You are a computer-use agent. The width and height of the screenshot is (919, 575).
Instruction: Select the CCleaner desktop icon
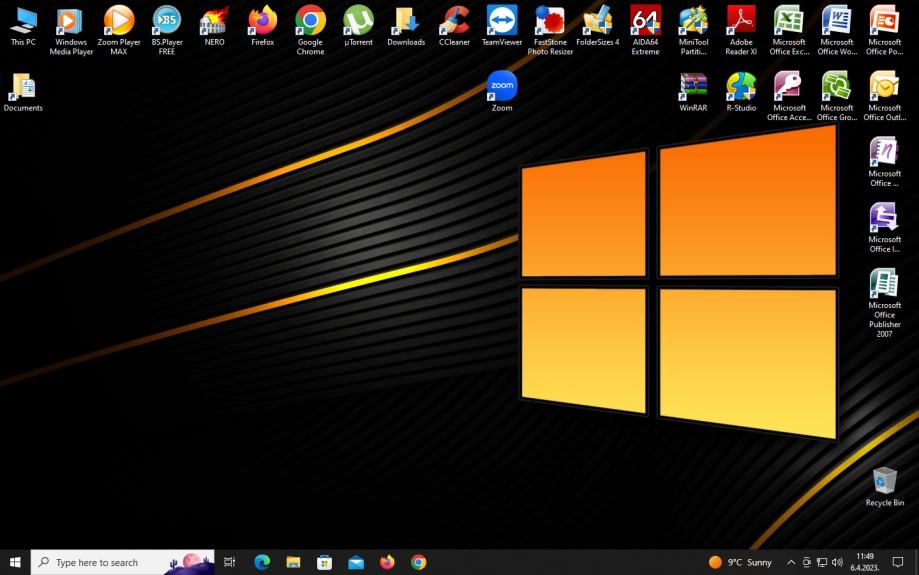[454, 22]
